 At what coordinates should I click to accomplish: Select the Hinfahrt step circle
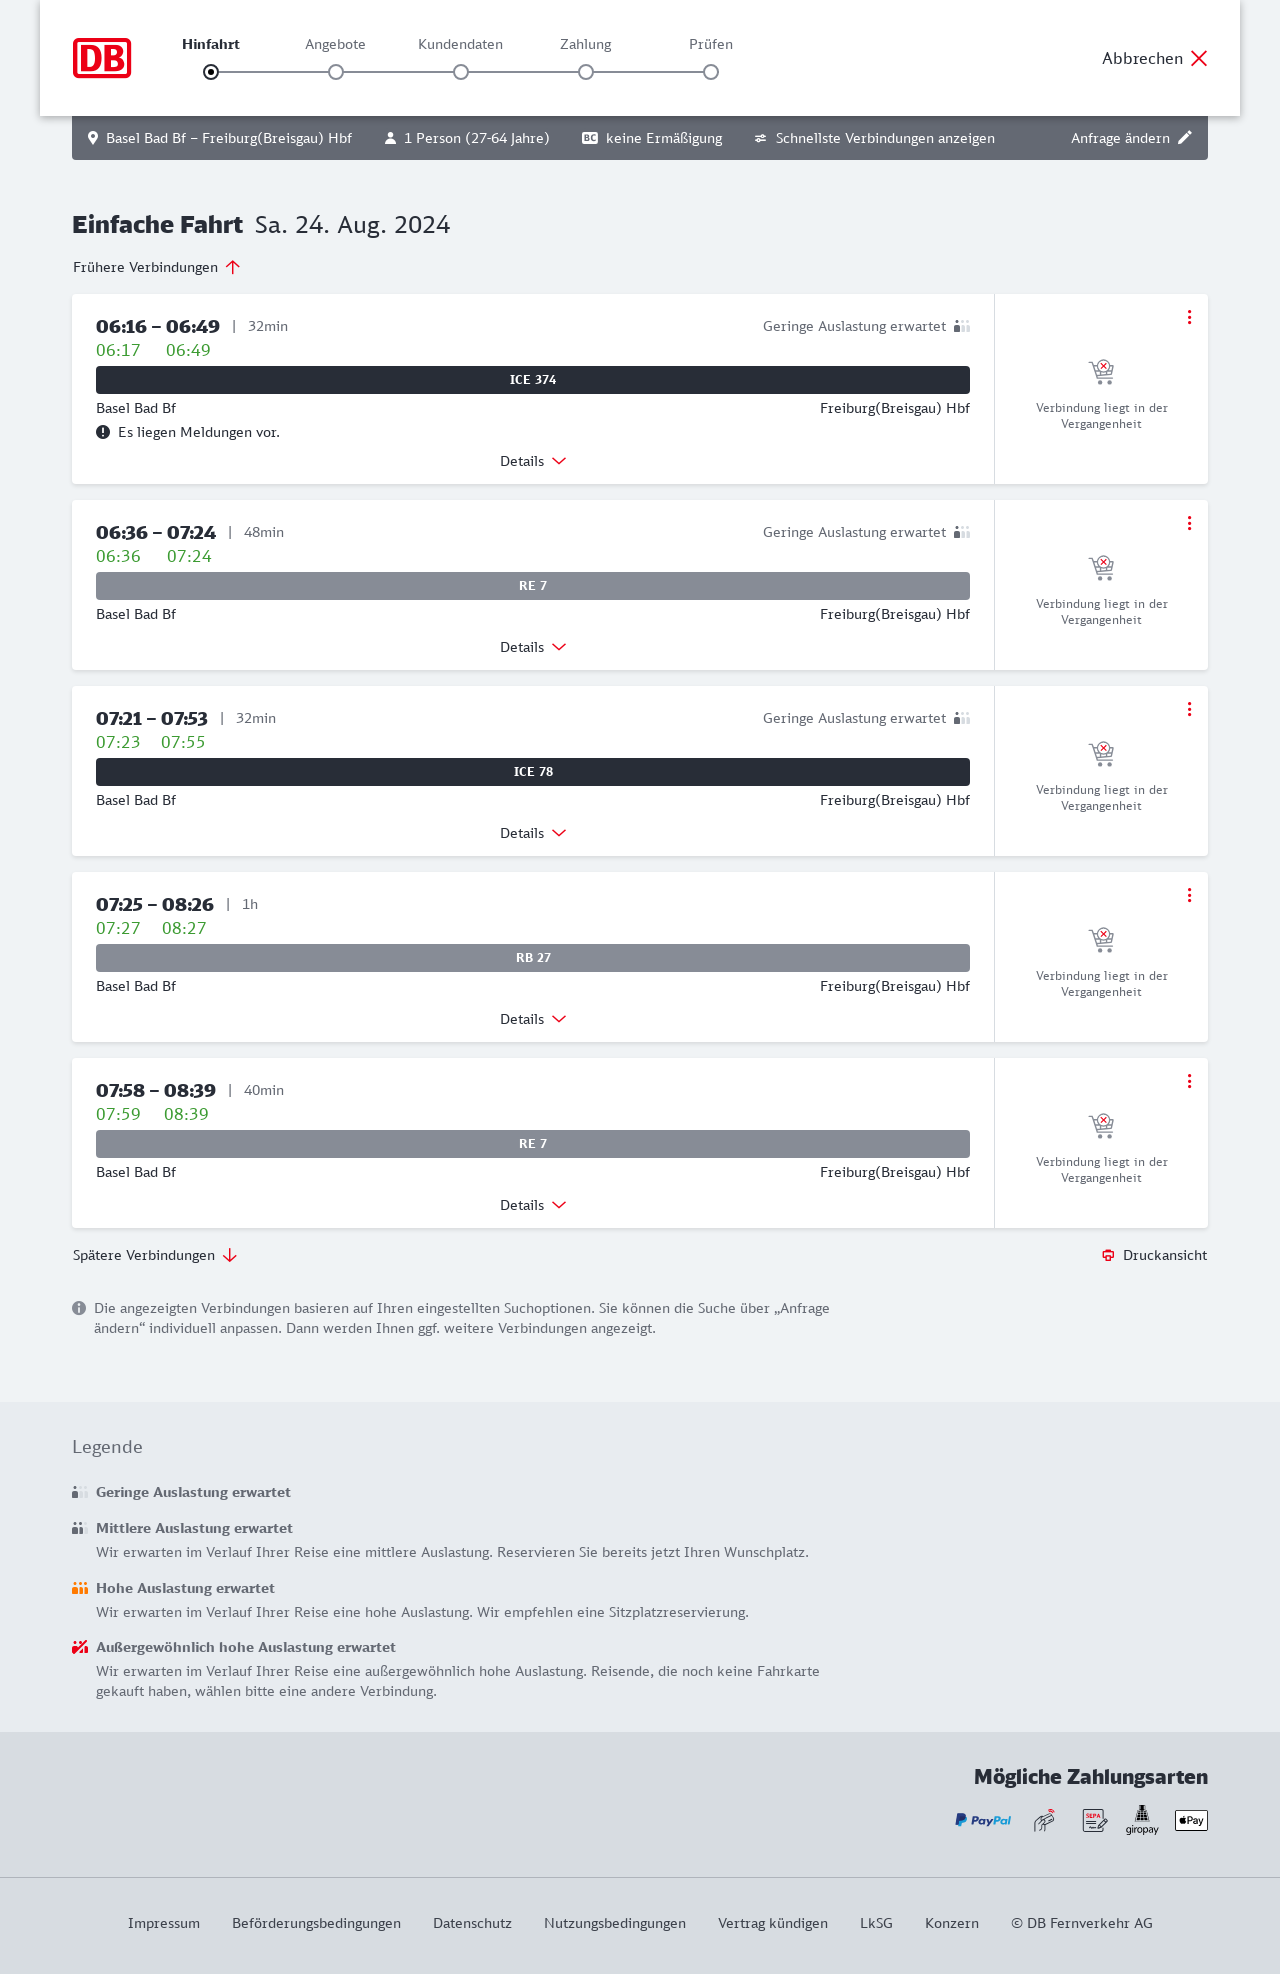point(211,72)
